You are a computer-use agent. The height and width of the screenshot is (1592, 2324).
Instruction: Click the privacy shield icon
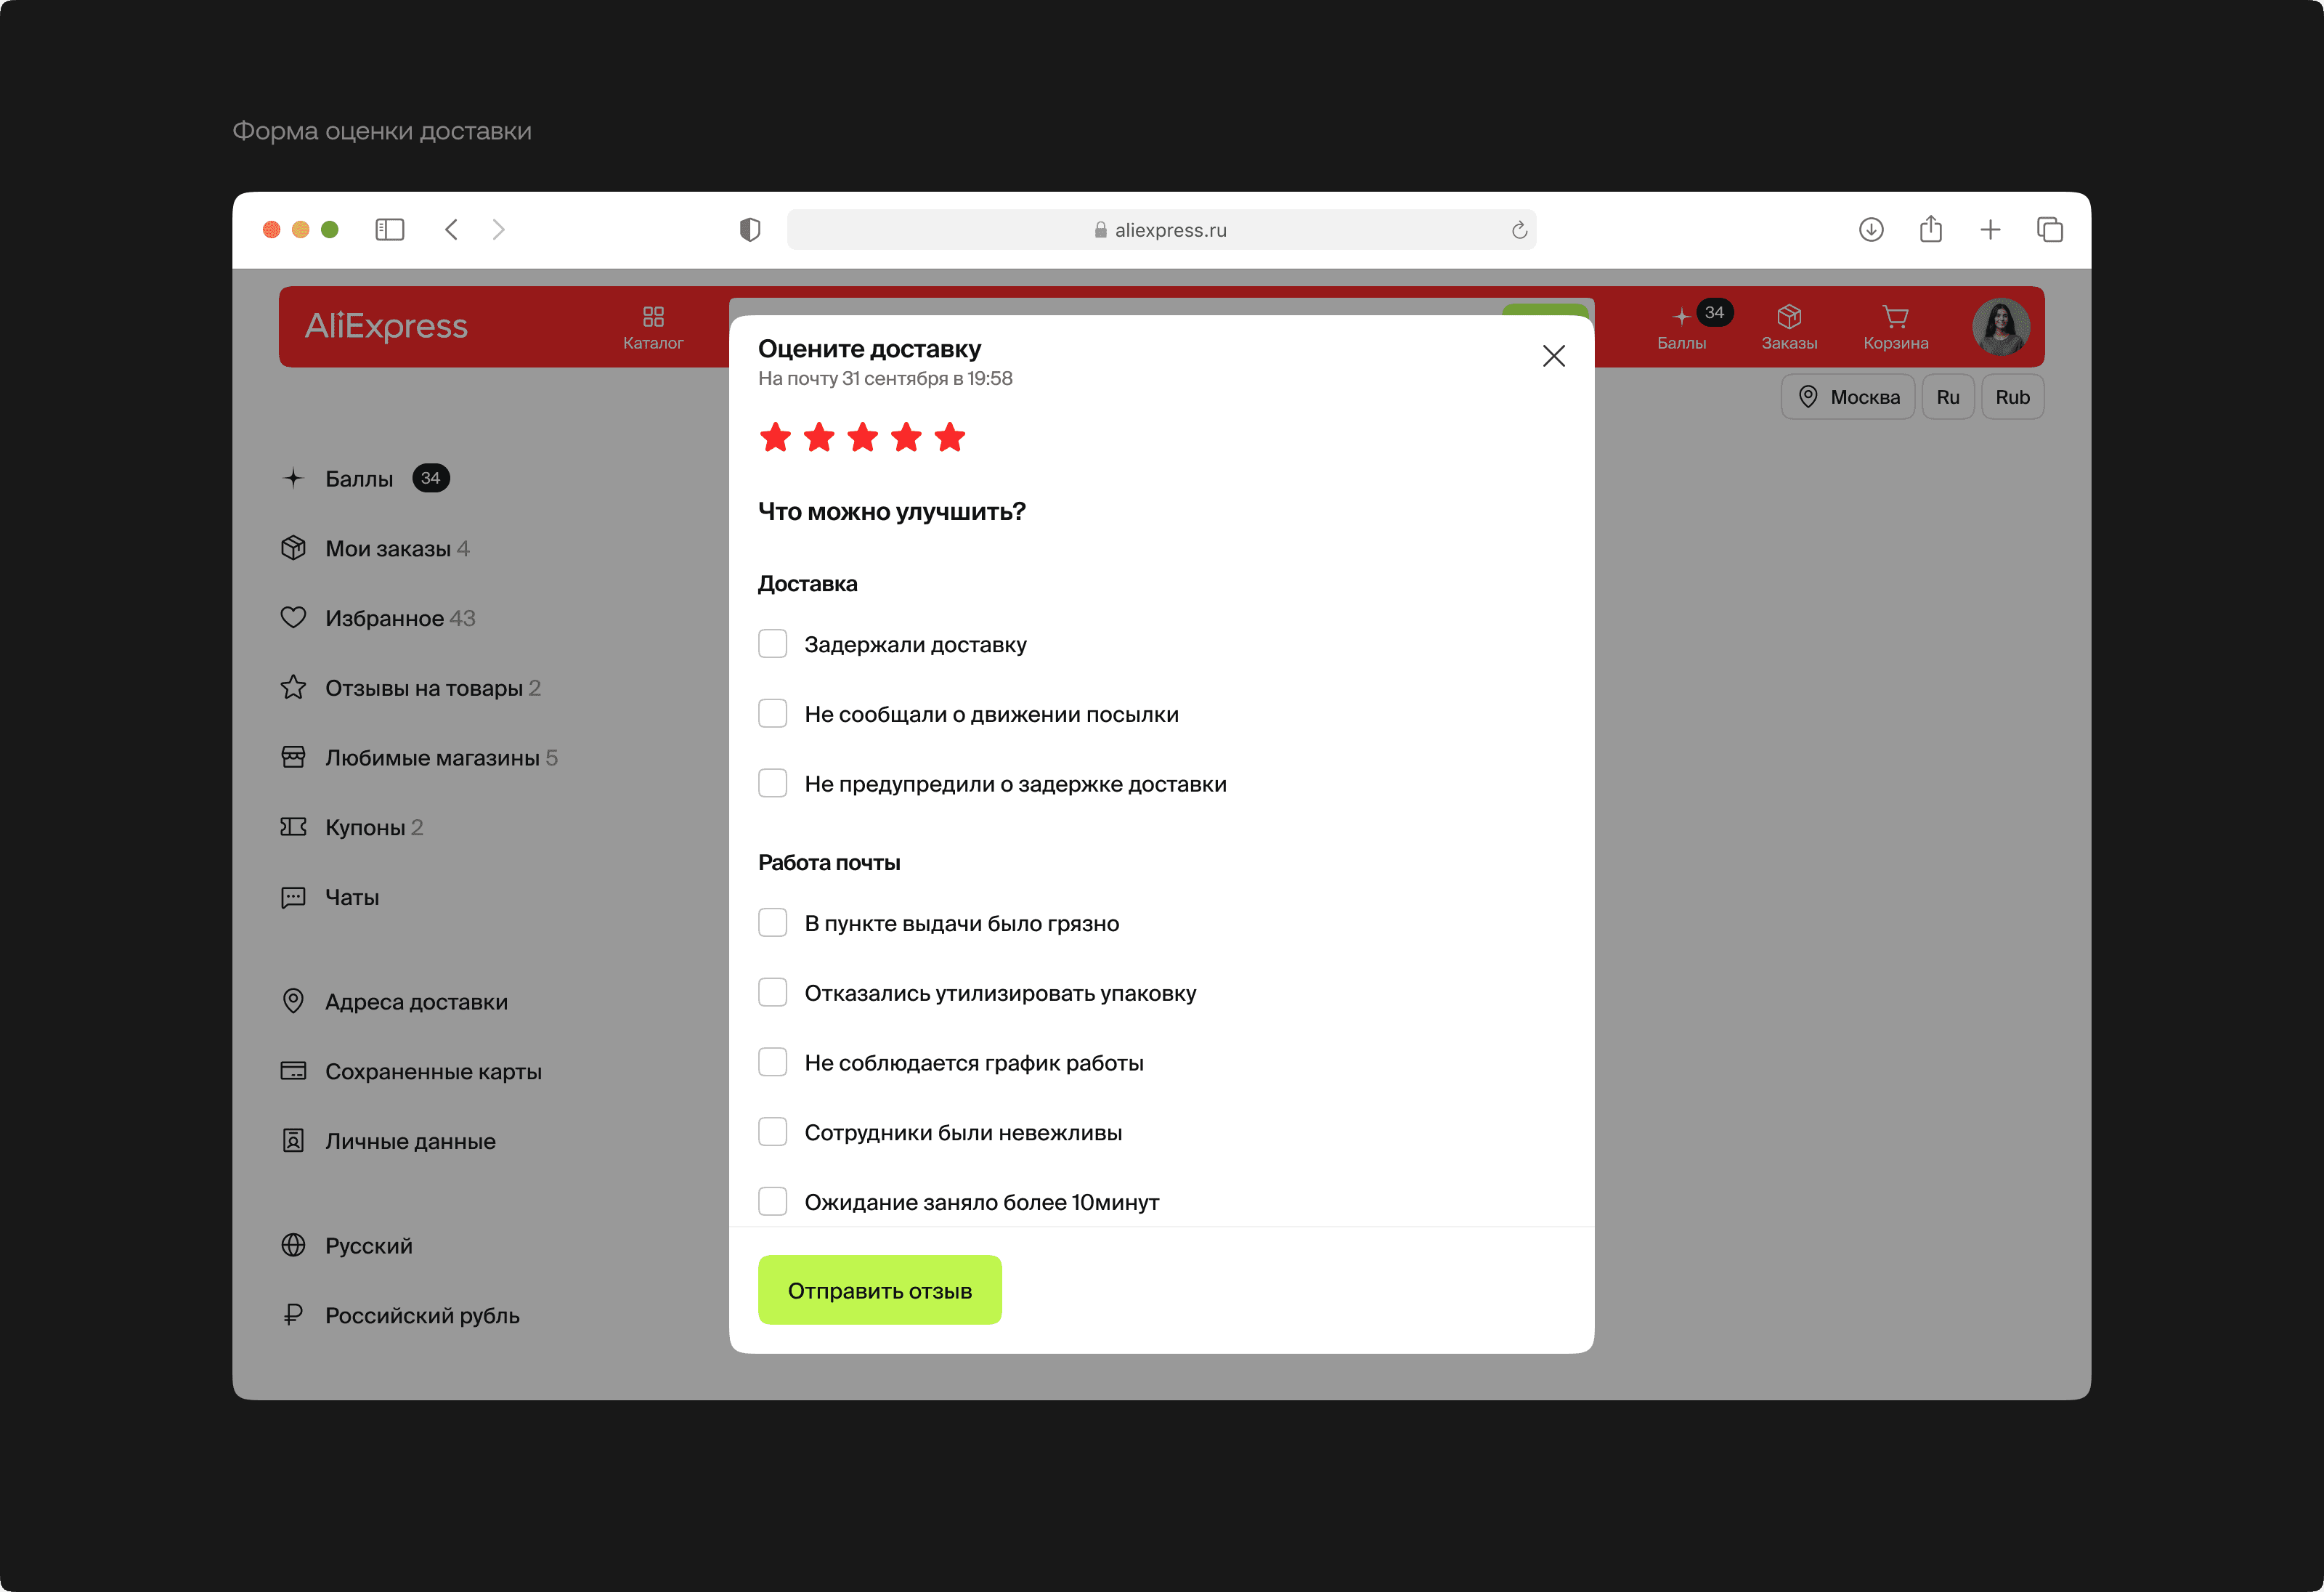click(x=750, y=230)
